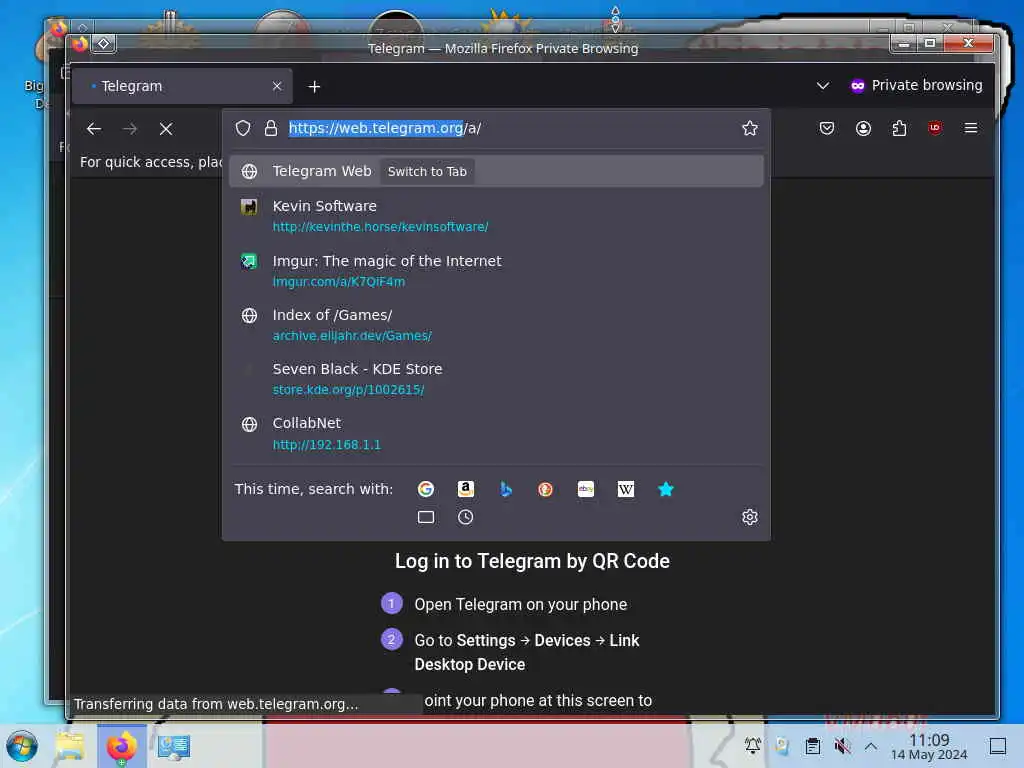Click the imgur.com/a/K7QiF4m URL

point(338,281)
